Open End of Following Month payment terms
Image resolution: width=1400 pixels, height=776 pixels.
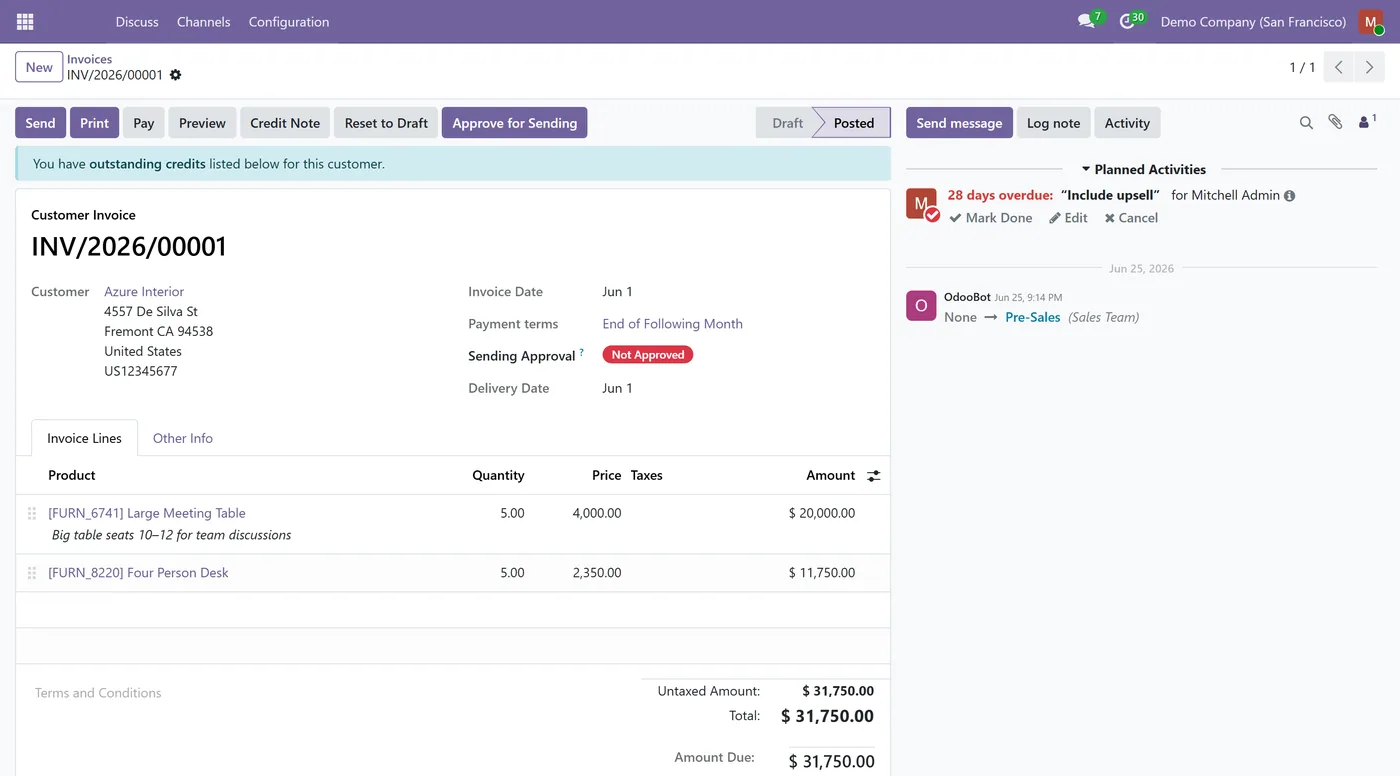point(672,324)
